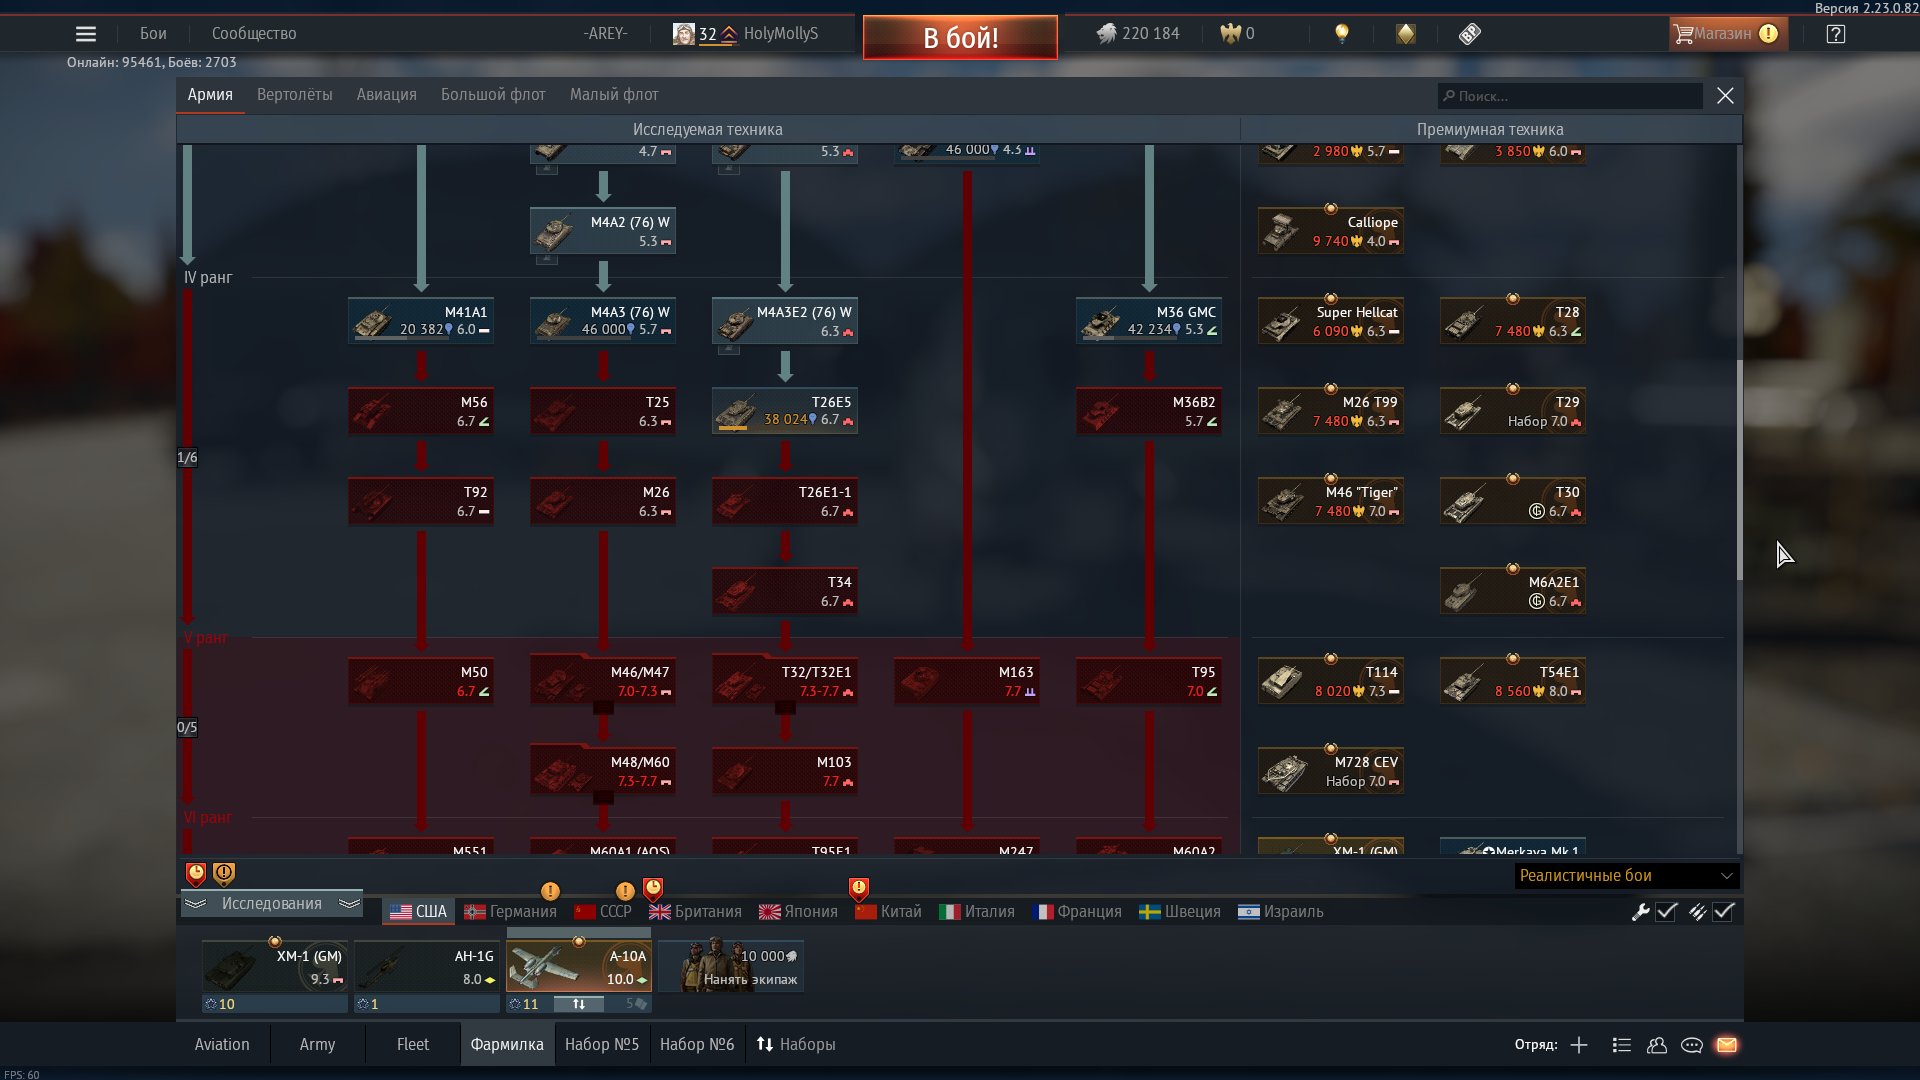The image size is (1920, 1080).
Task: Click the exclamation badge above СССР
Action: pyautogui.click(x=625, y=891)
